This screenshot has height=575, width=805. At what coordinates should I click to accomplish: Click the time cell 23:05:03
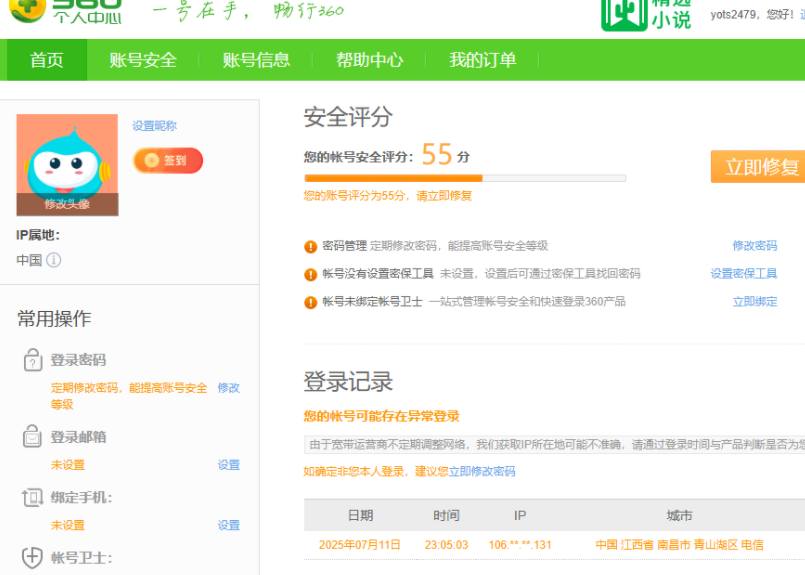[x=446, y=545]
